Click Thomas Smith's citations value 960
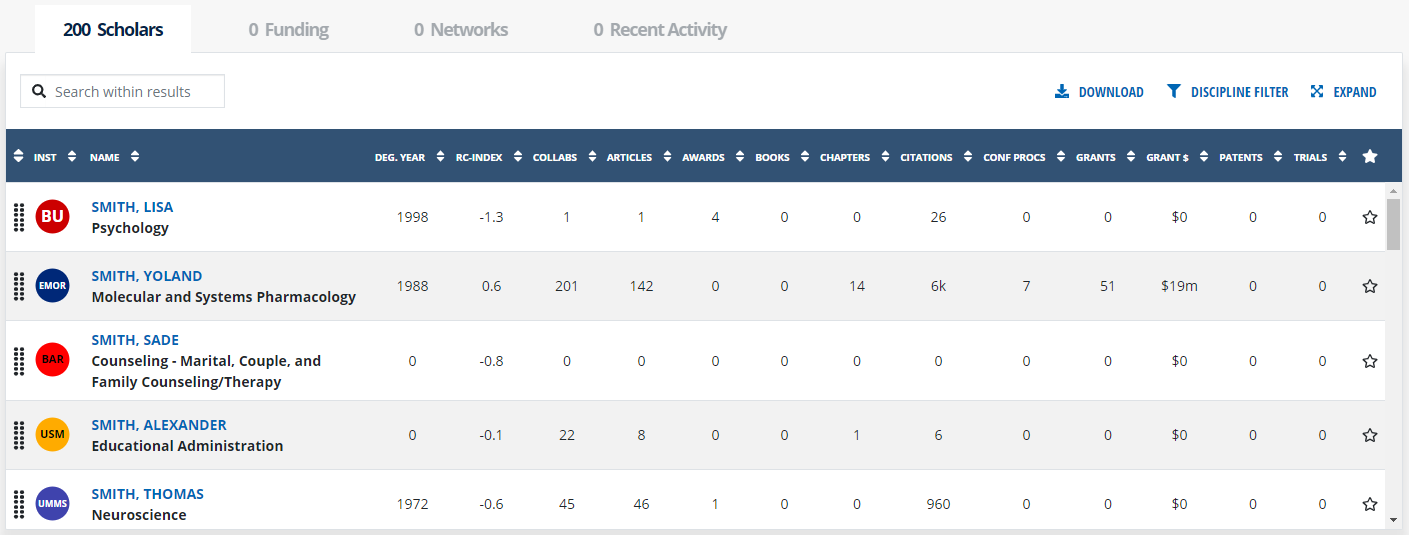This screenshot has height=535, width=1409. pos(938,504)
